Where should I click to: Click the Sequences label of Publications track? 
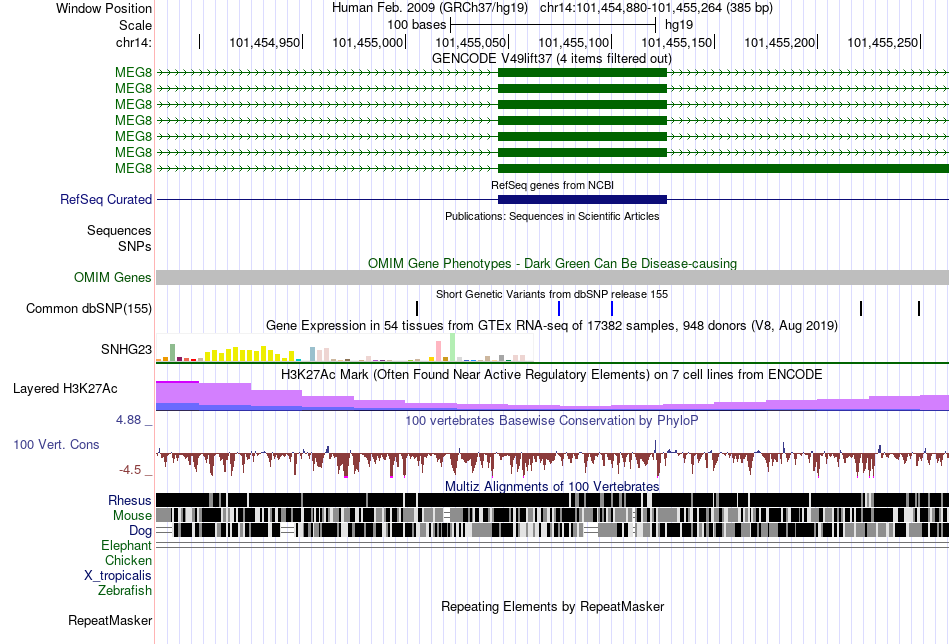pyautogui.click(x=119, y=230)
